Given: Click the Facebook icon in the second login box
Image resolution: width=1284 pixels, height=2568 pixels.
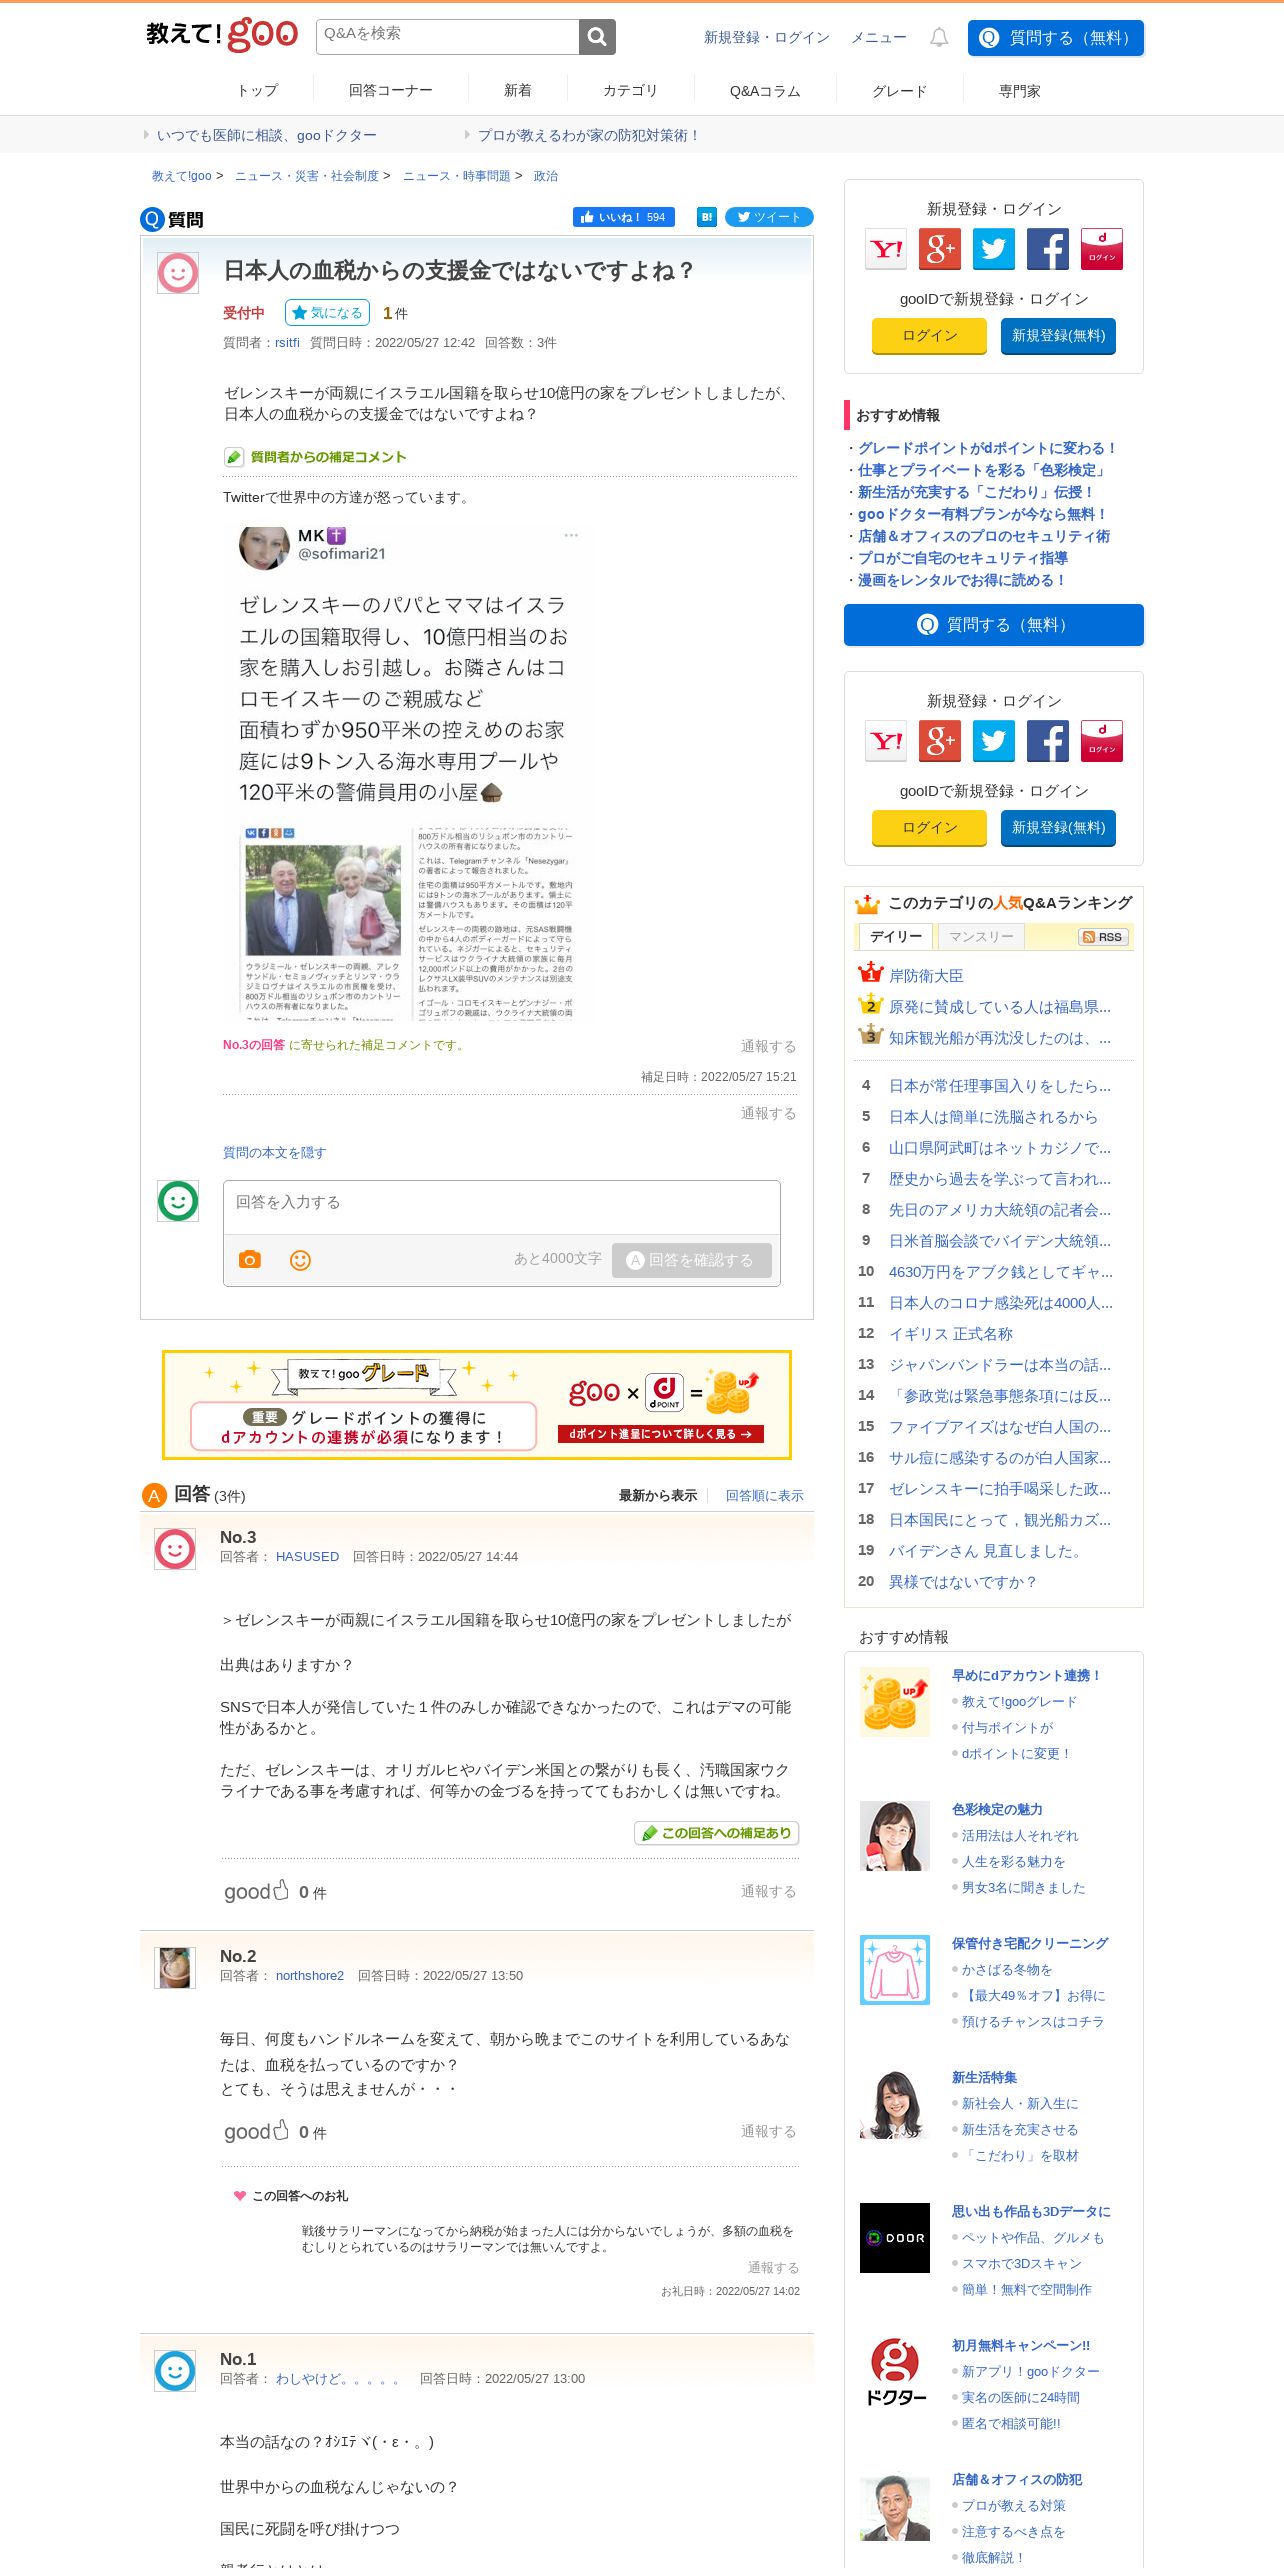Looking at the screenshot, I should tap(1048, 741).
